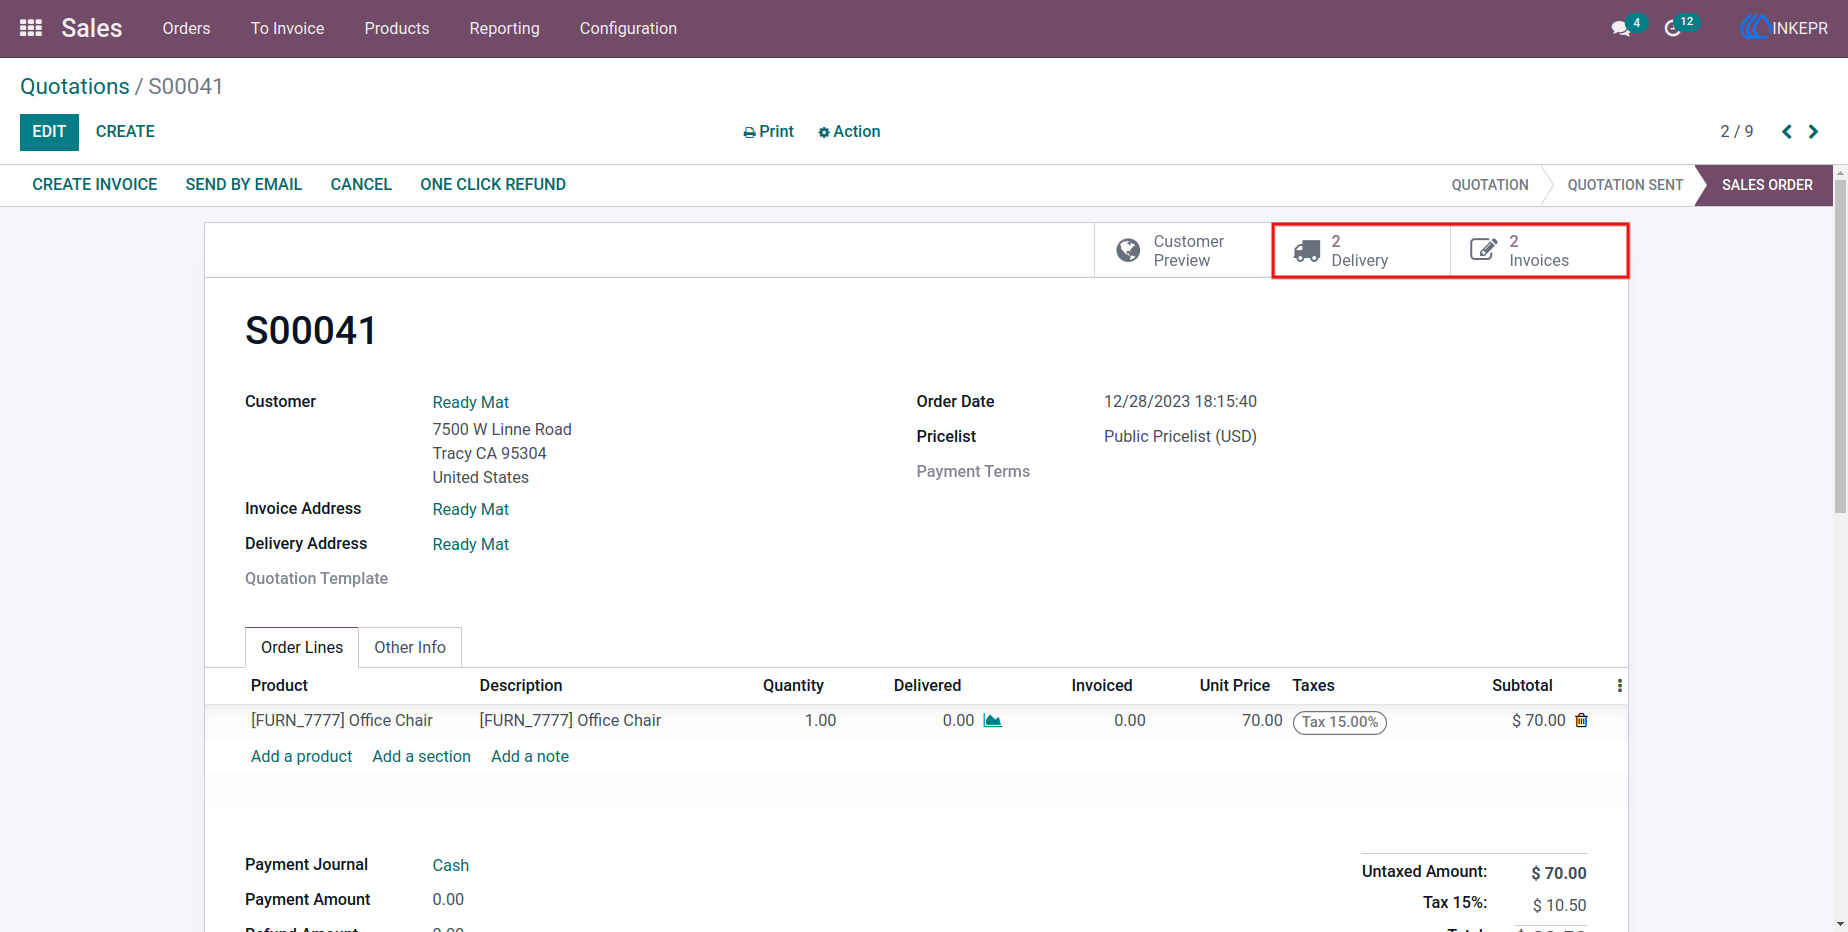Select the QUOTATION SENT status stage
The image size is (1848, 932).
pos(1625,185)
